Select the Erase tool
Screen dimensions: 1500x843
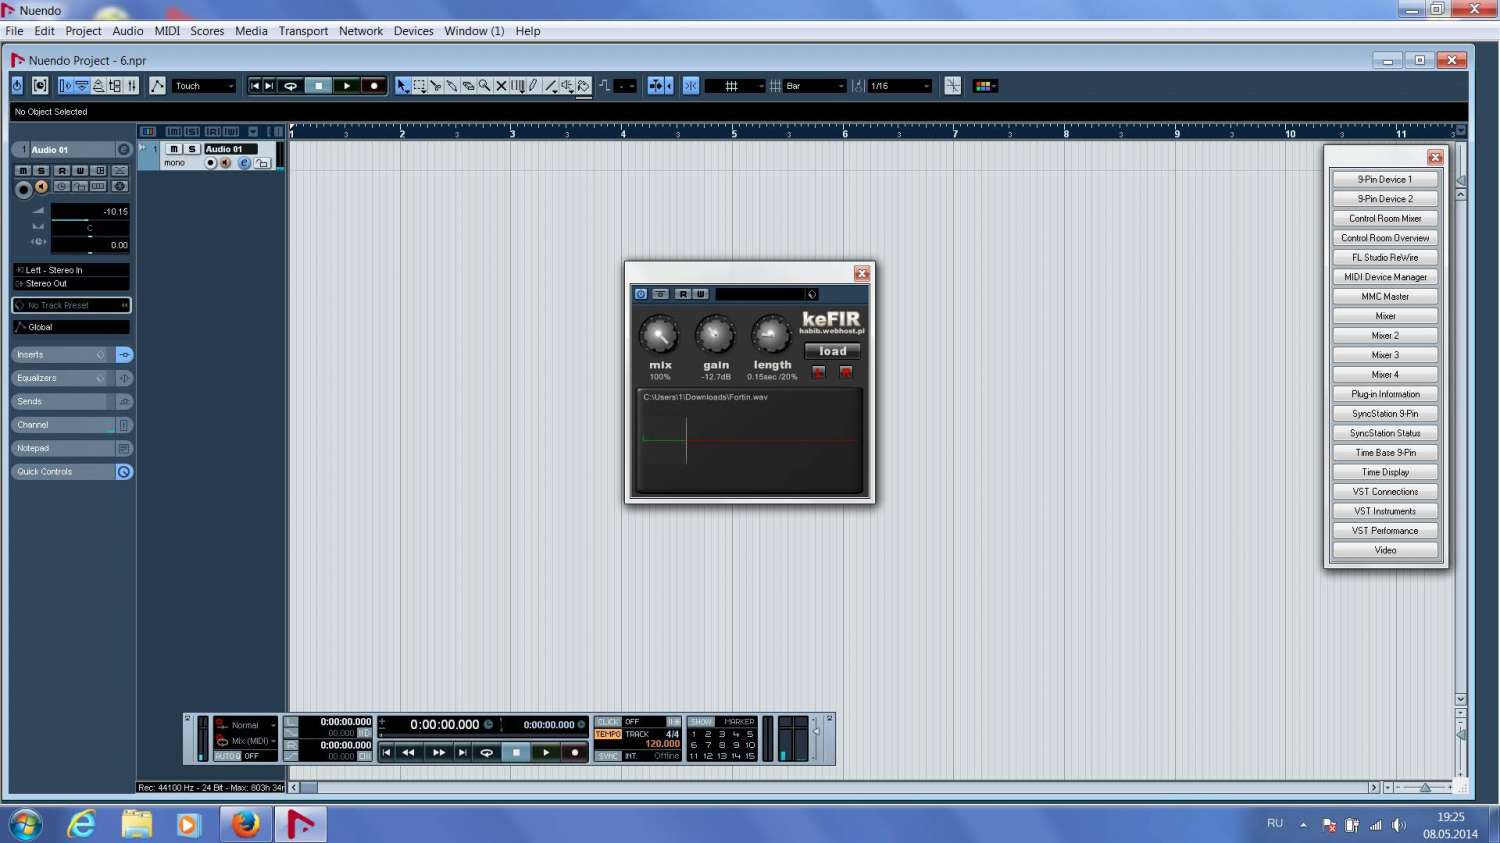coord(468,86)
